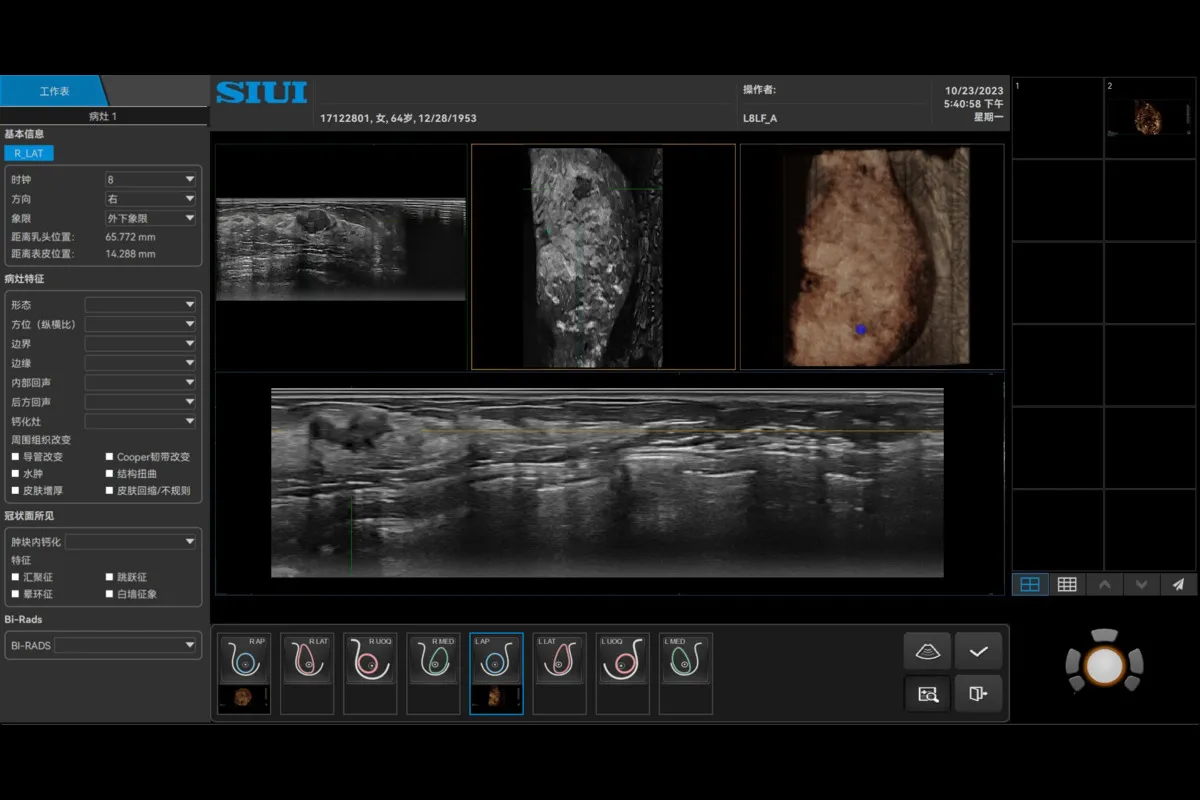
Task: Go to next thumbnail page with down arrow
Action: (1141, 585)
